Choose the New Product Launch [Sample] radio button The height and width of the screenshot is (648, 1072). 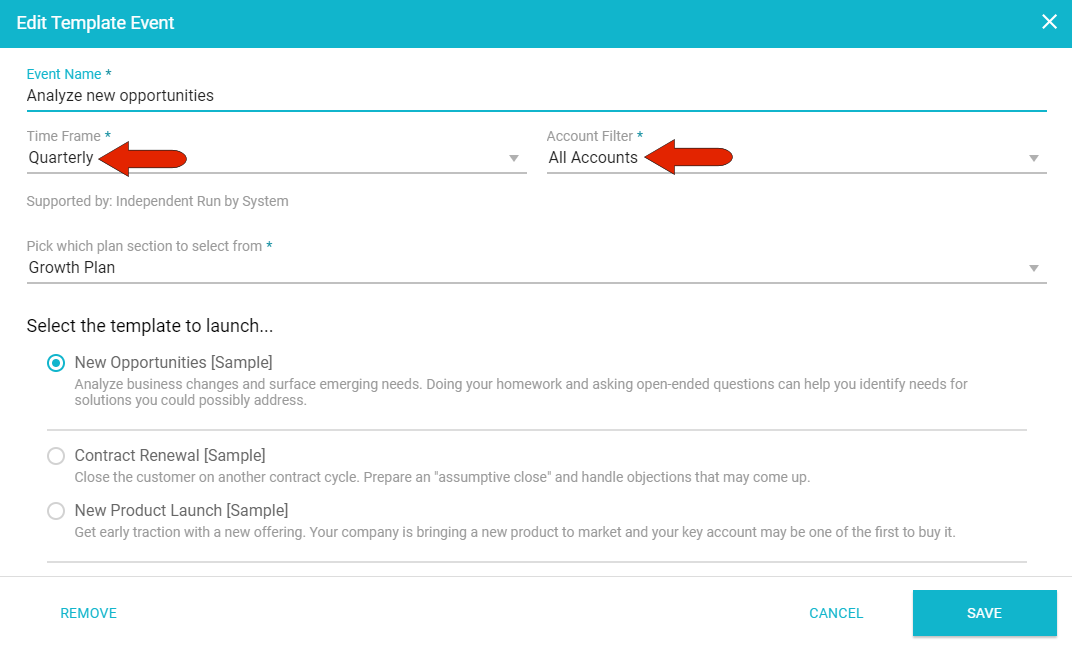(x=56, y=511)
